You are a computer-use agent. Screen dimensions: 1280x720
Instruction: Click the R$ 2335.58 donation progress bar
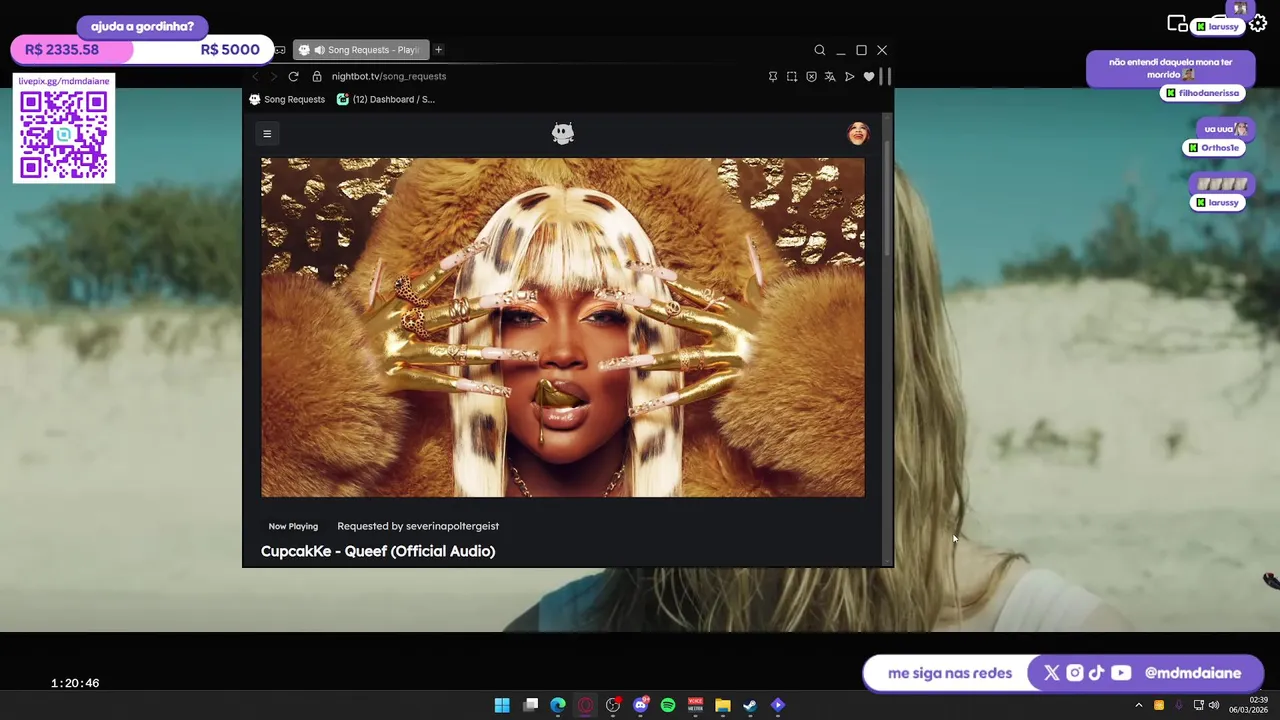pyautogui.click(x=142, y=50)
